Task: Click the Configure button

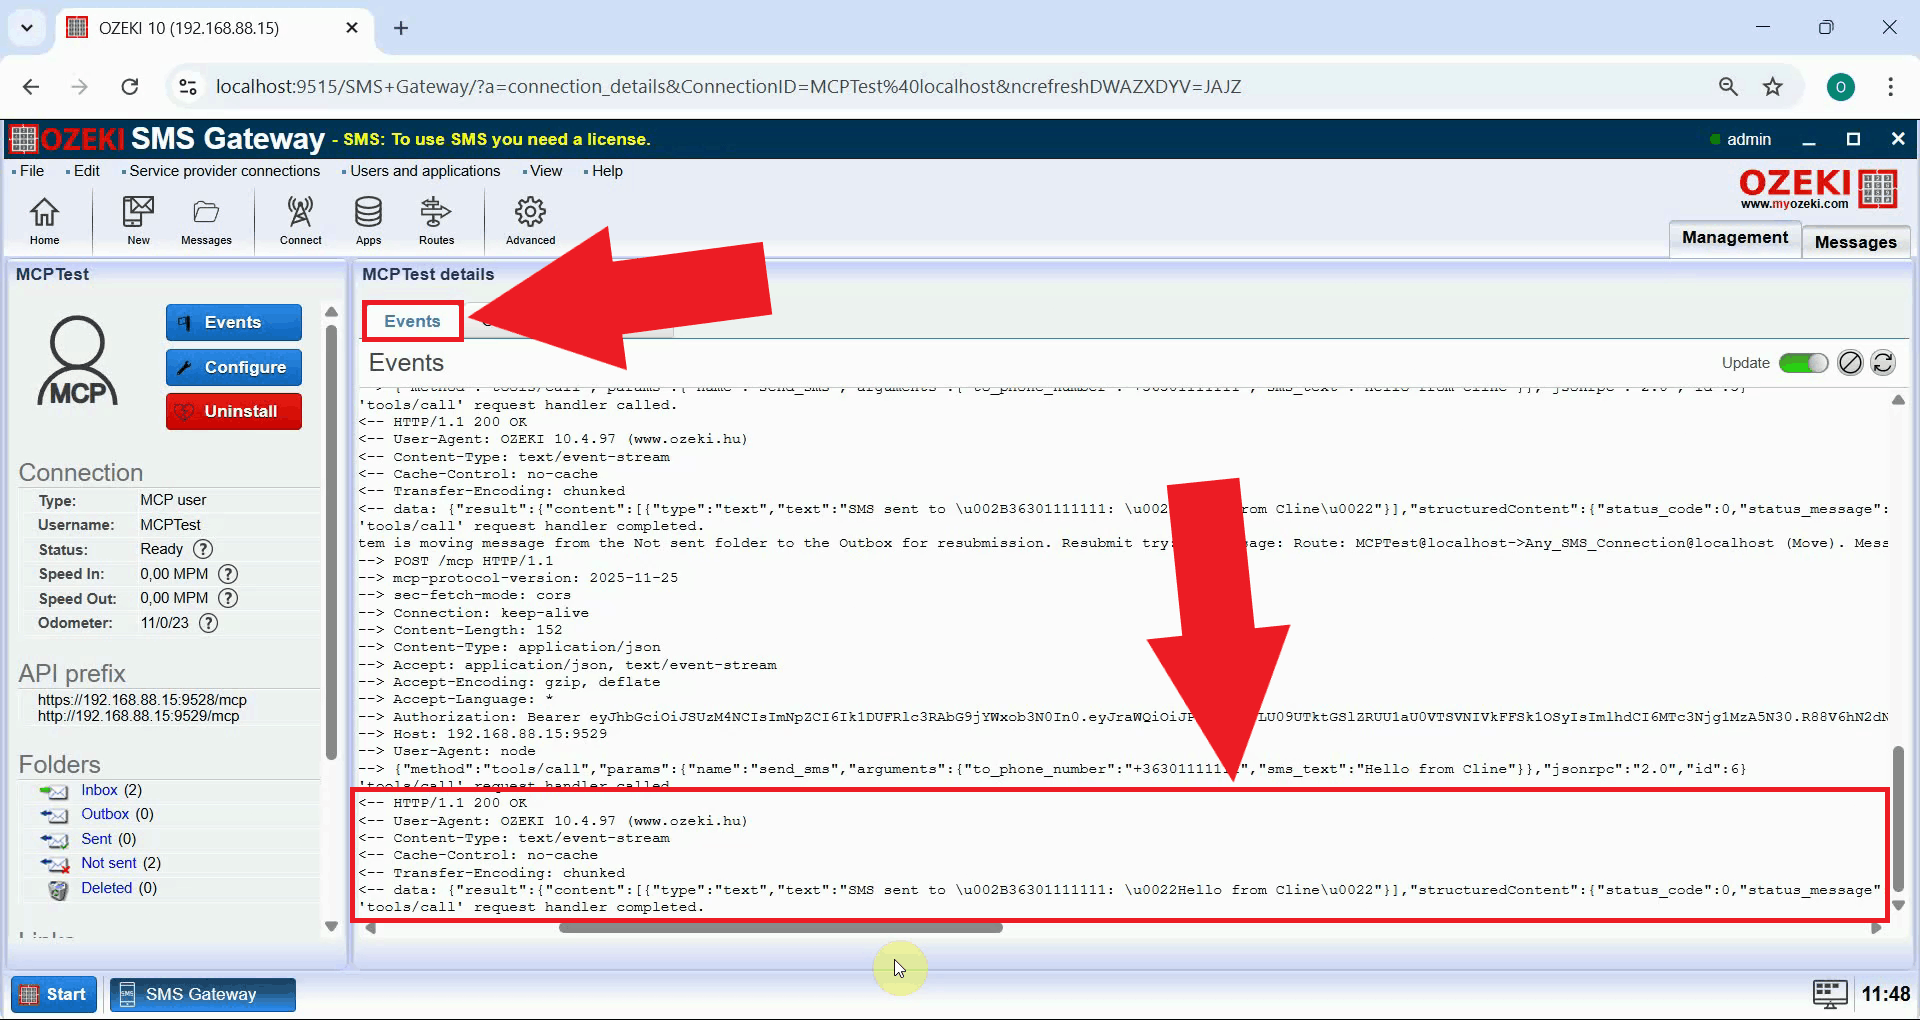Action: pos(234,367)
